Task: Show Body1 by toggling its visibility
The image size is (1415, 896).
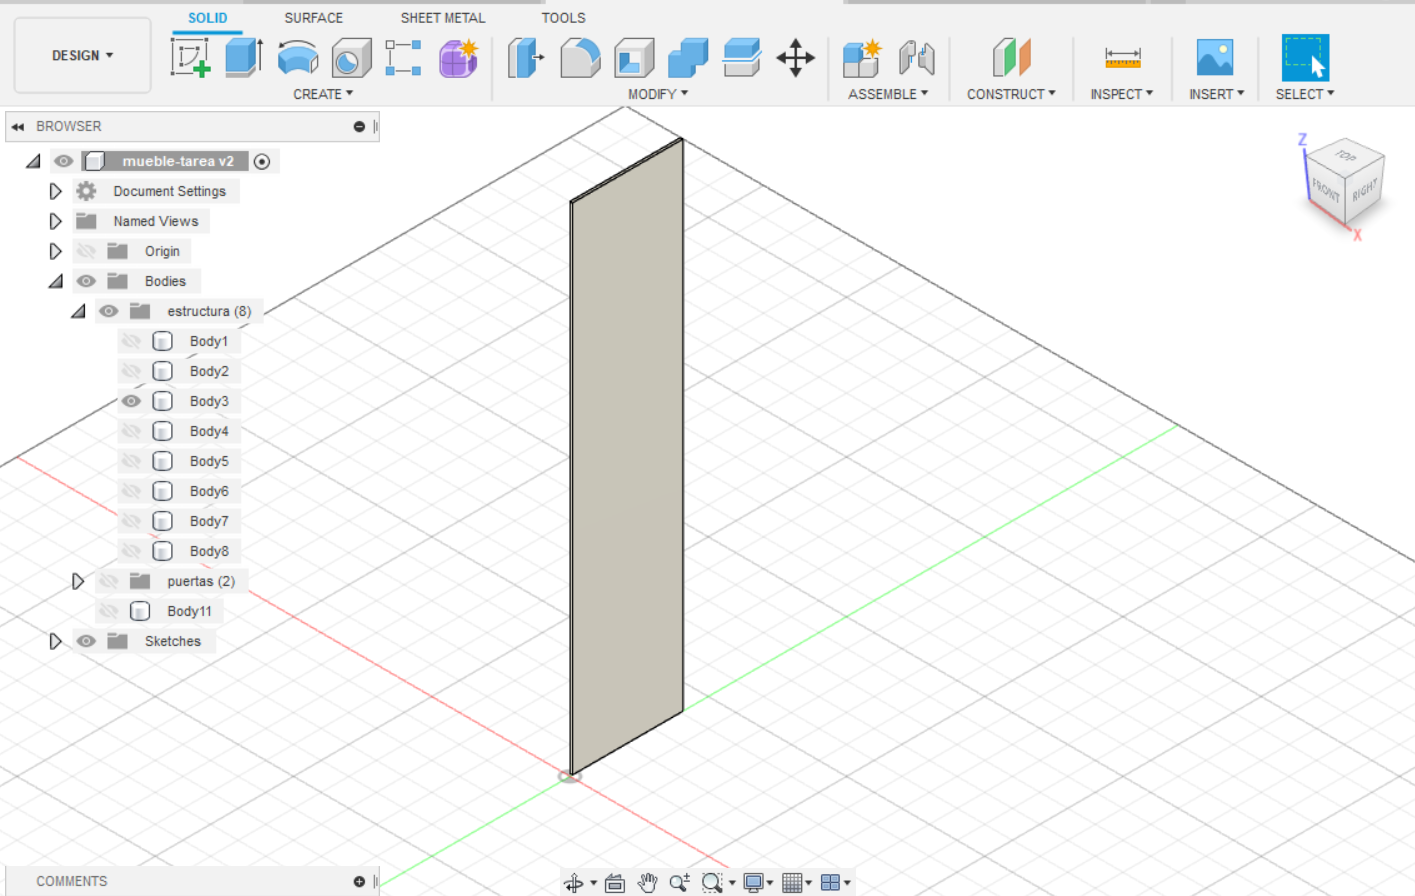Action: point(131,341)
